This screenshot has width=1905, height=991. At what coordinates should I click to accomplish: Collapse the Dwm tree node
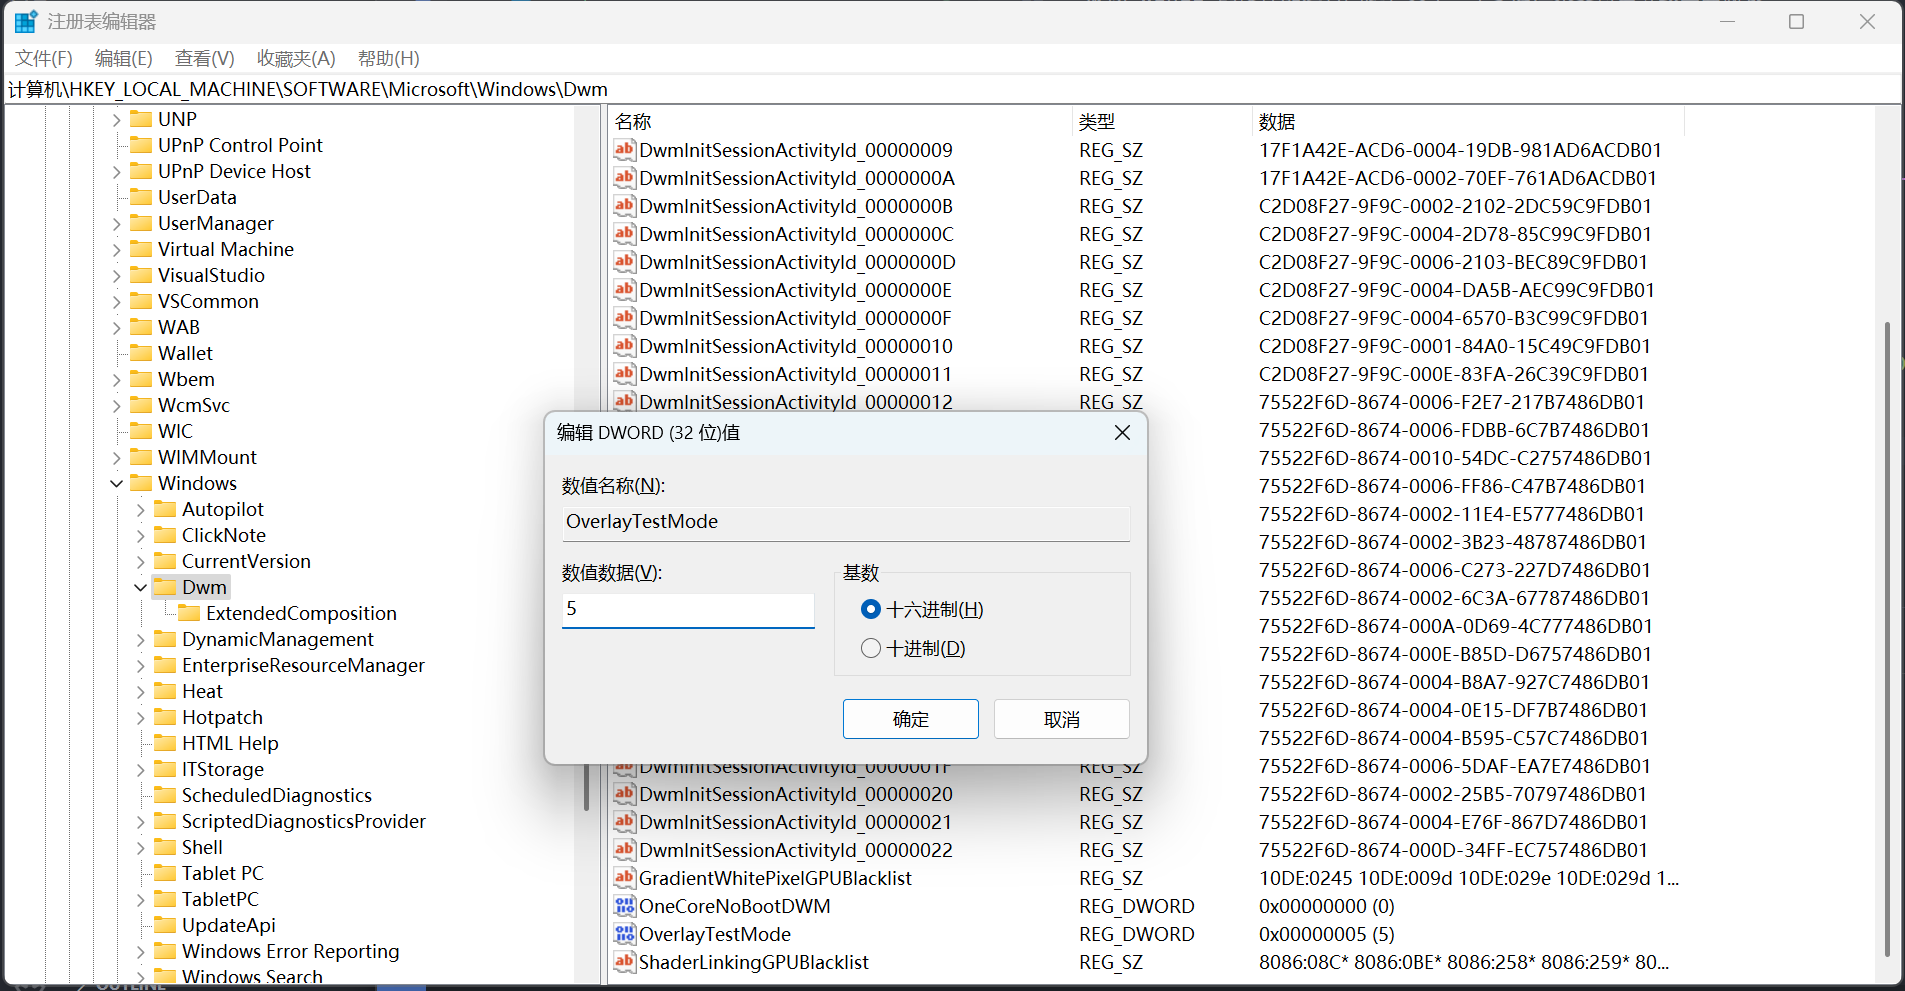140,588
